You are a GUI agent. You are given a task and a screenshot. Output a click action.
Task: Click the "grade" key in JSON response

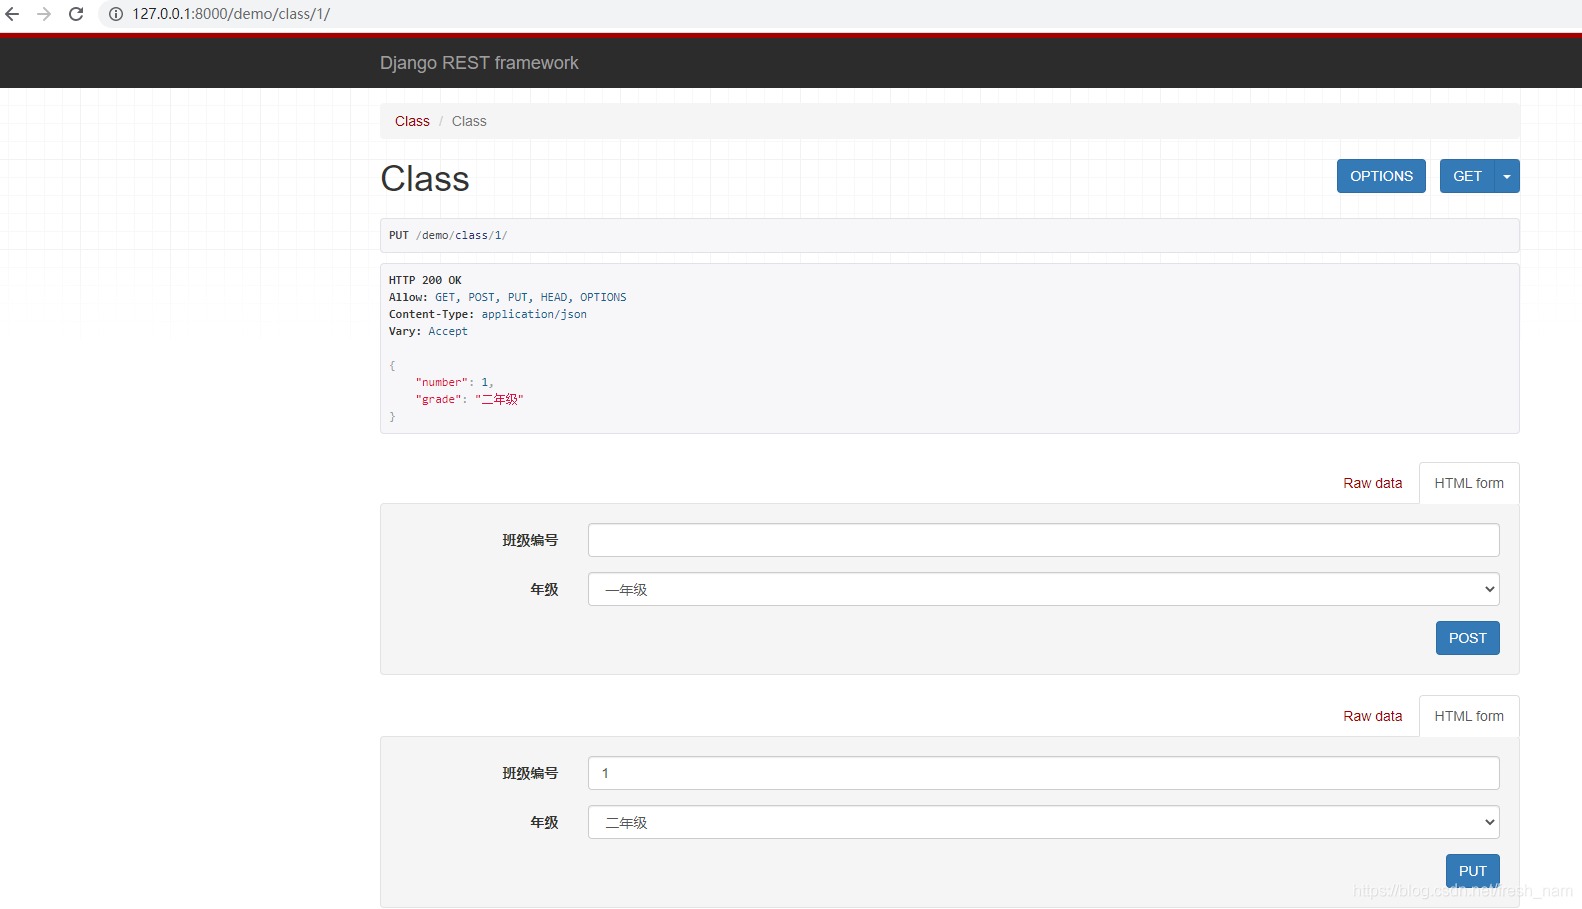pos(438,399)
